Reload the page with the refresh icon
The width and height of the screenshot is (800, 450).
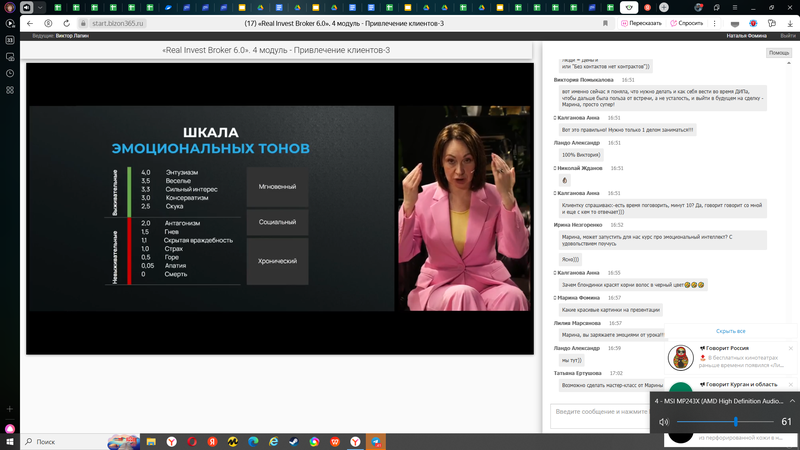67,23
